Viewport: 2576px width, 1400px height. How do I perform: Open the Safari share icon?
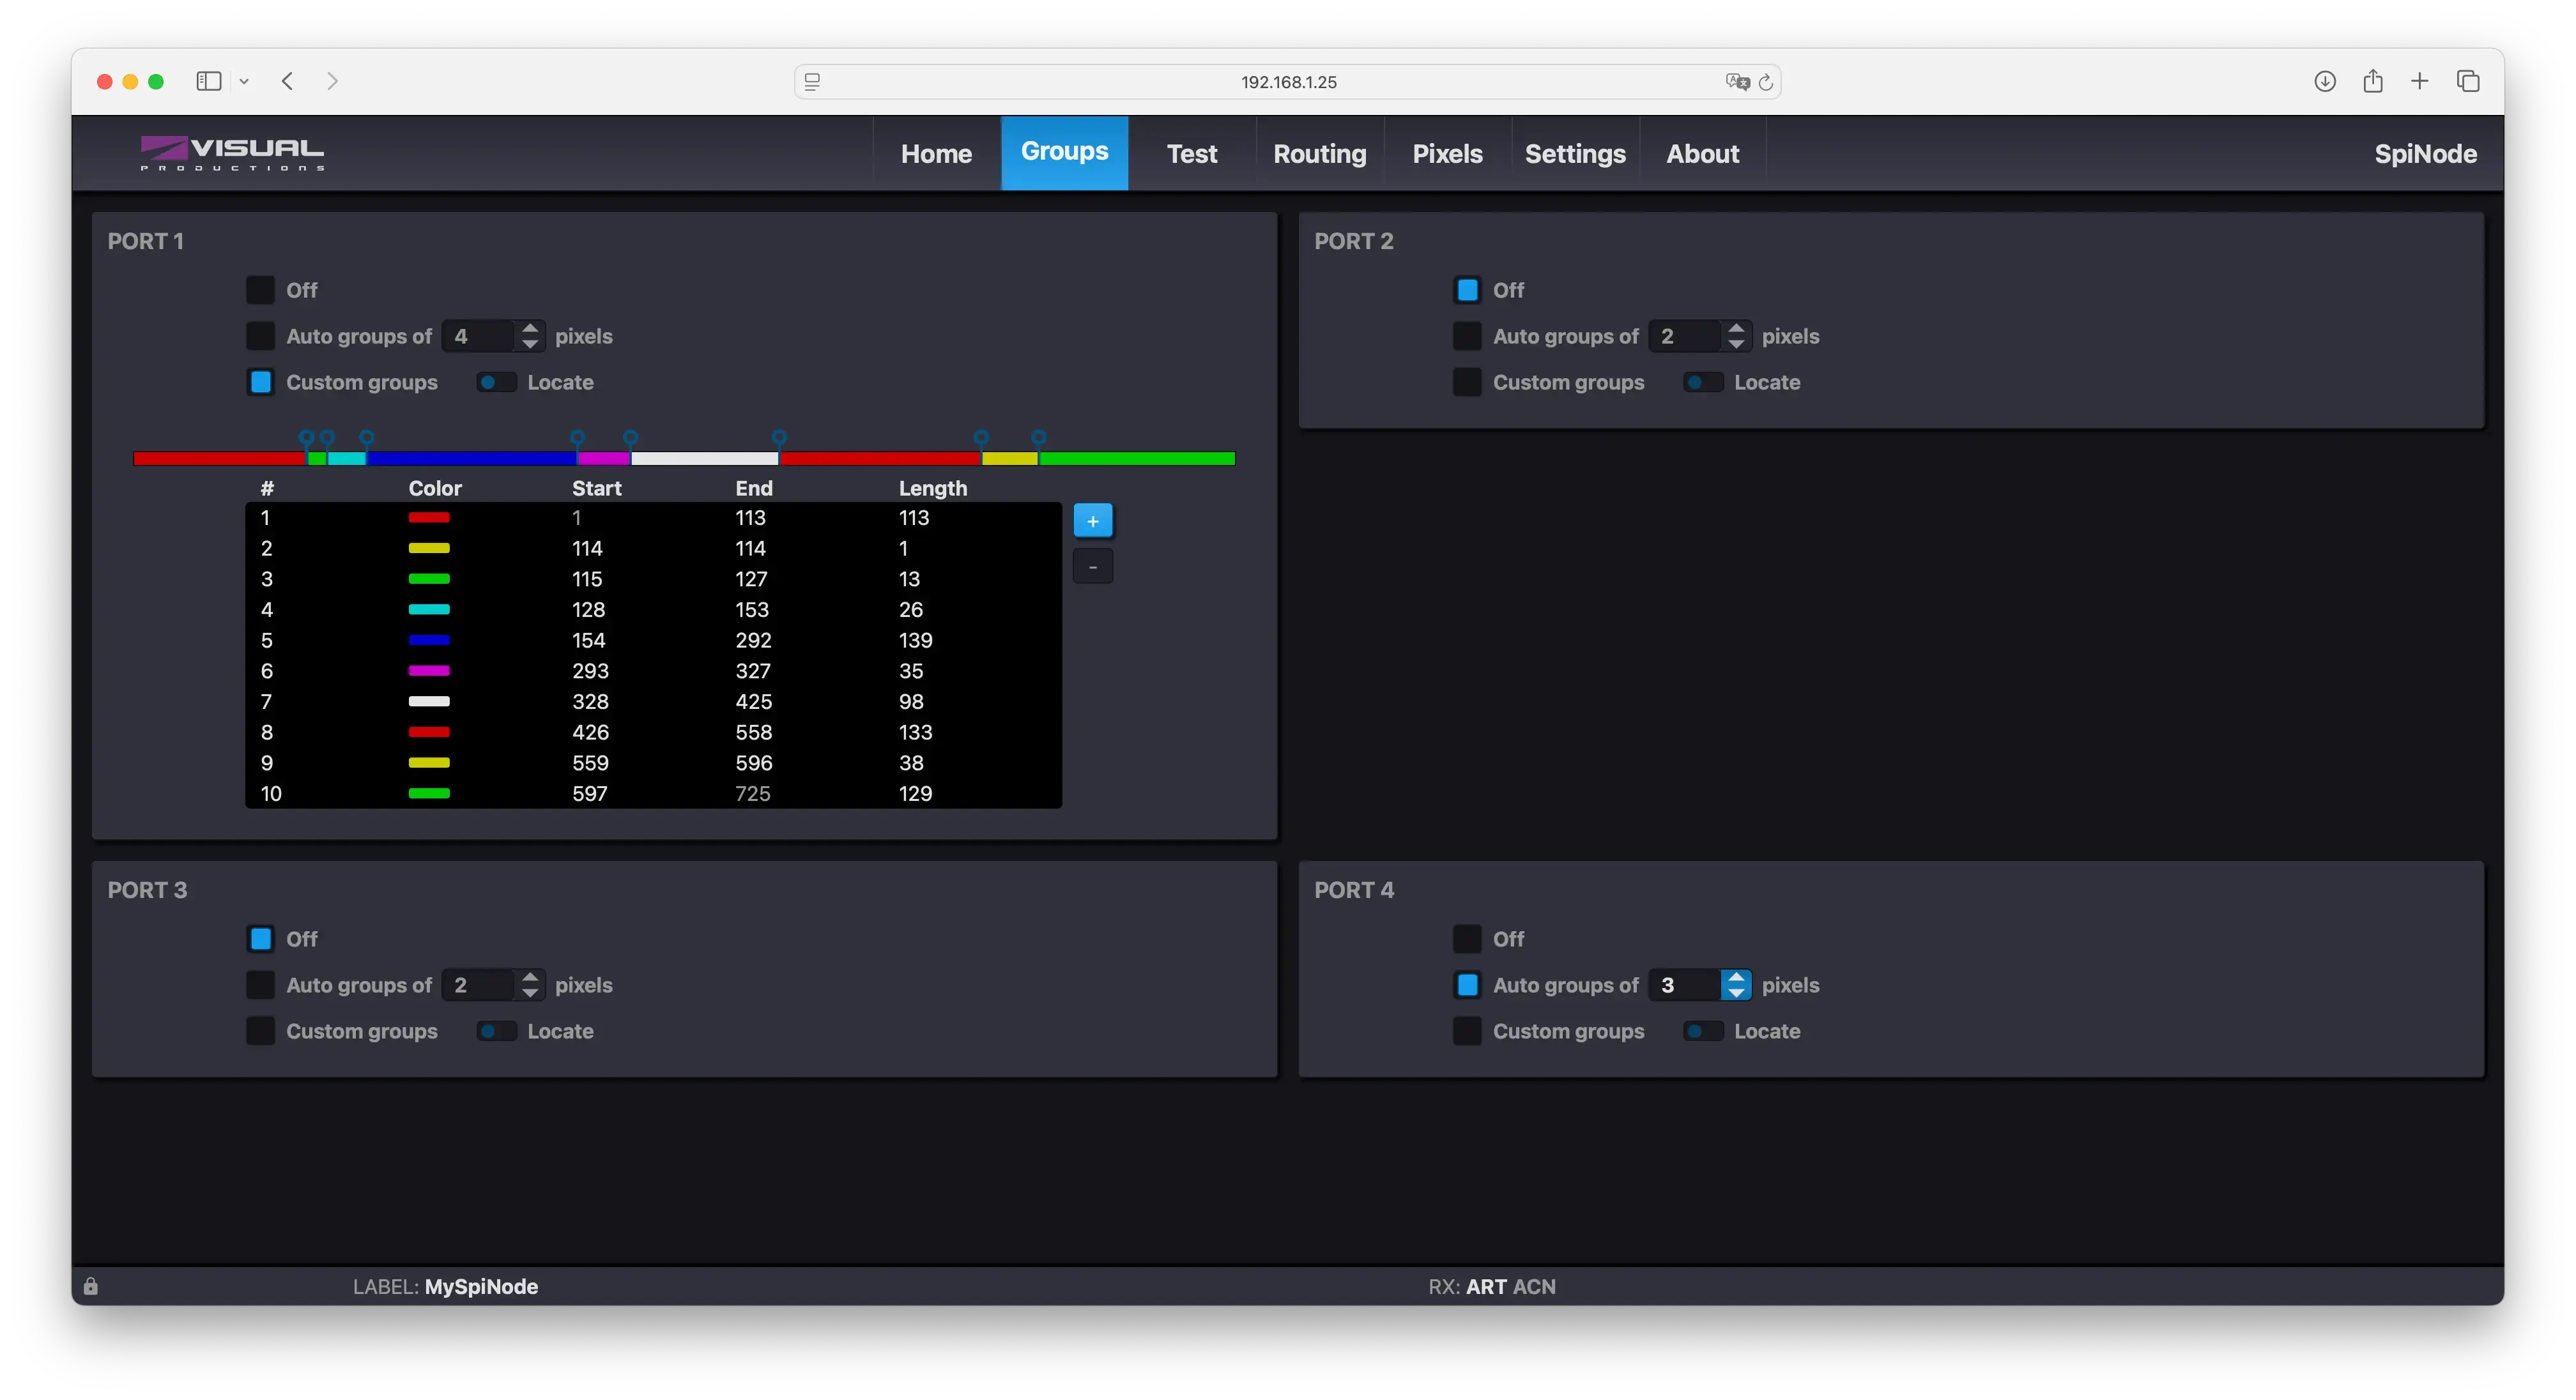point(2372,81)
